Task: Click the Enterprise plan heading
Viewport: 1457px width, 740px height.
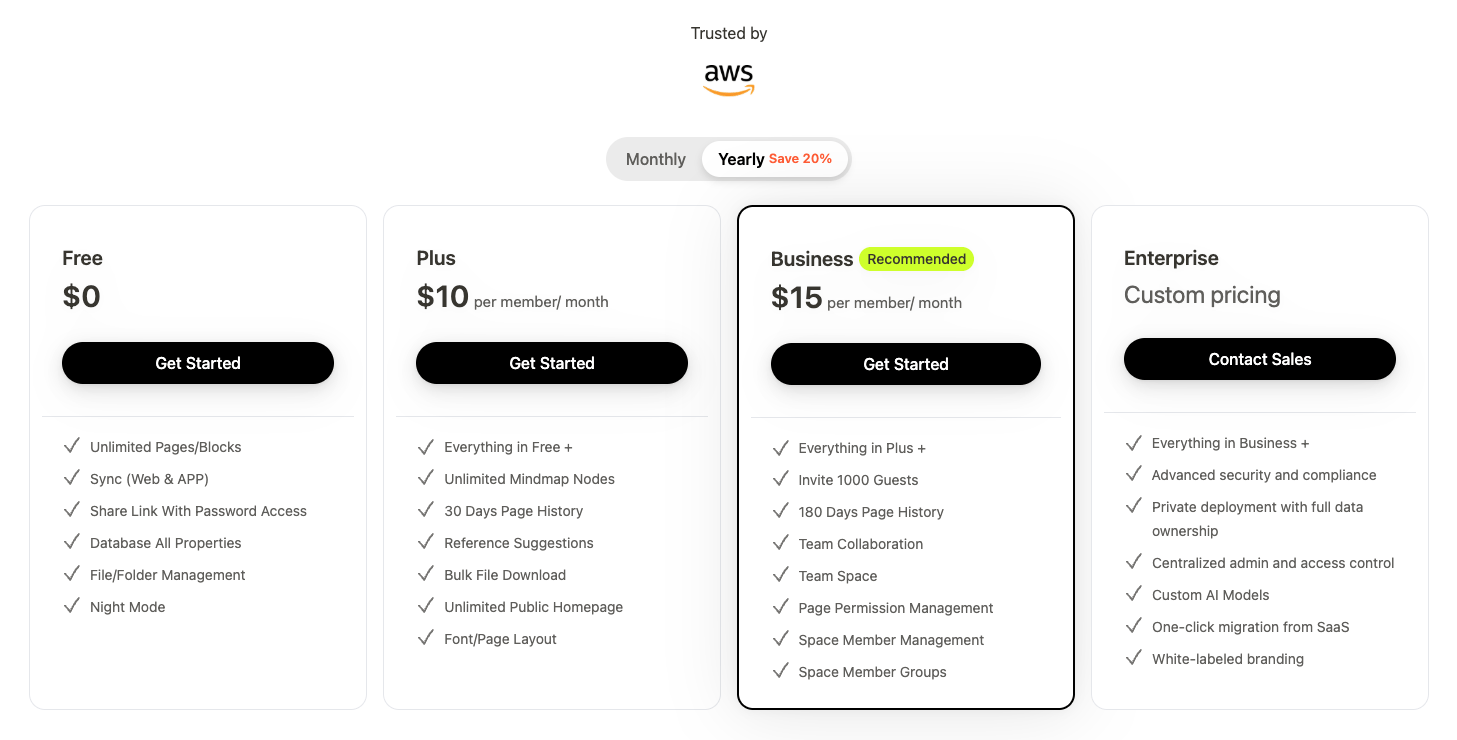Action: tap(1171, 258)
